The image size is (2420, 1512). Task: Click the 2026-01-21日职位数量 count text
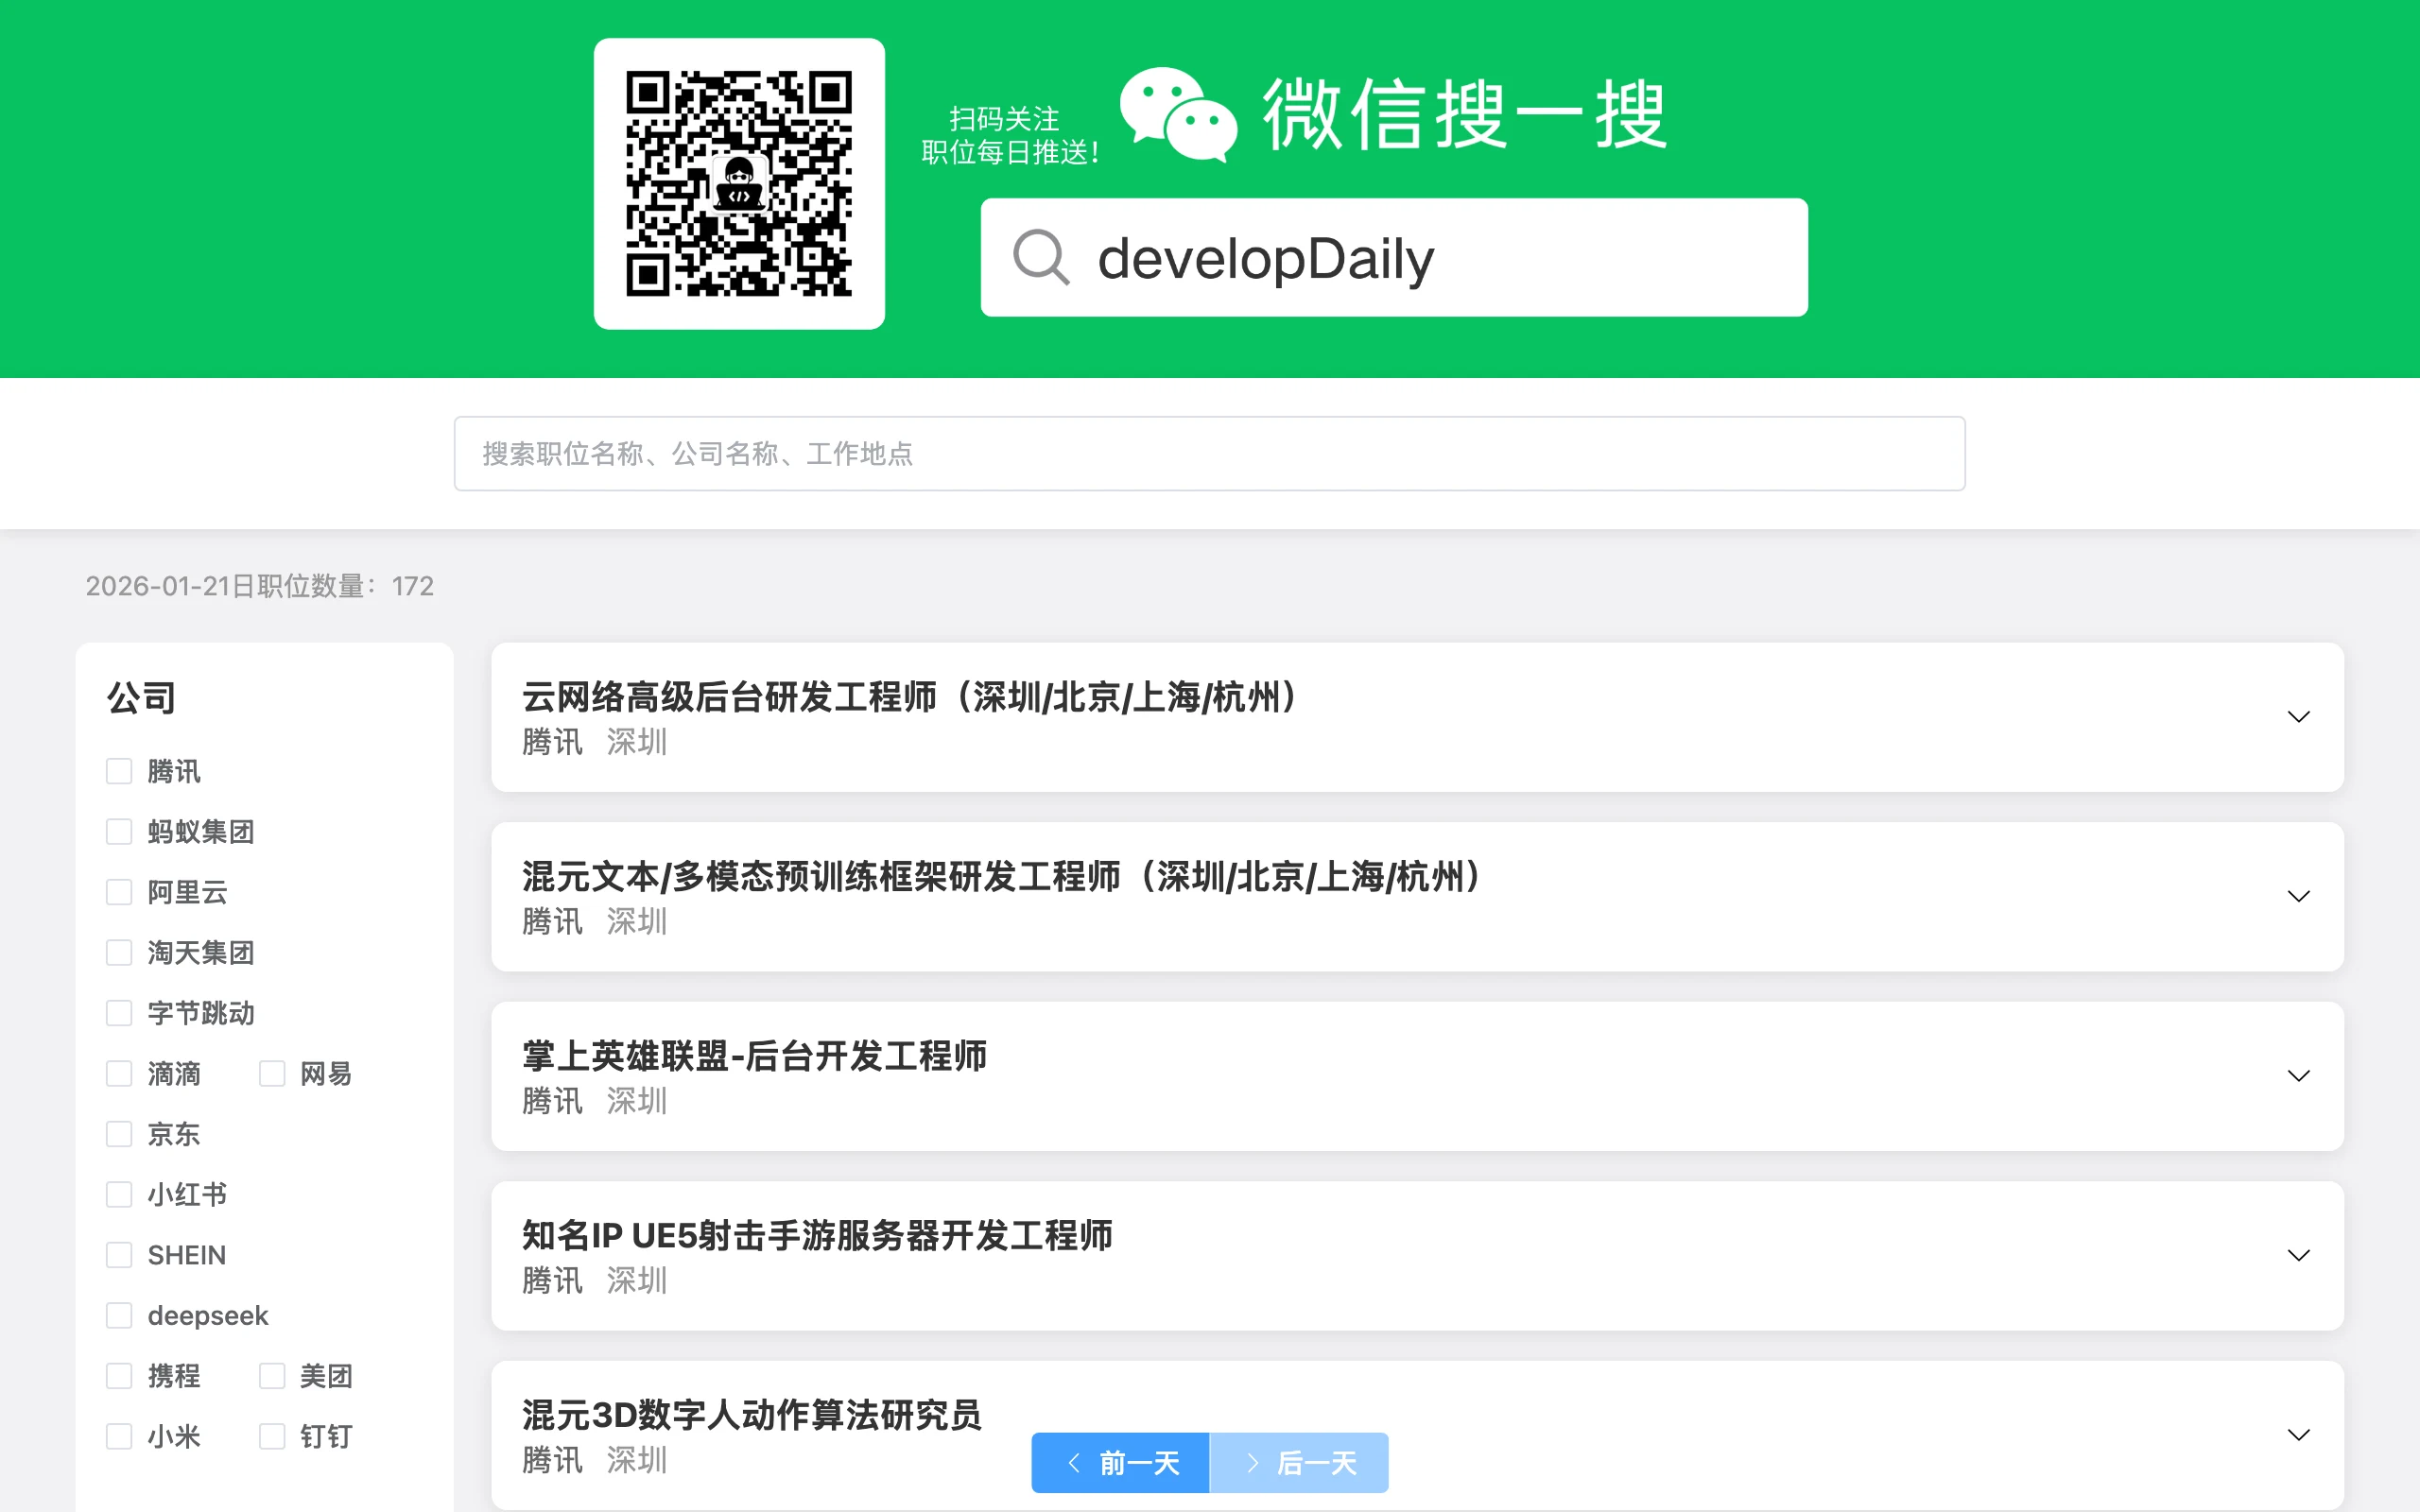(x=260, y=586)
